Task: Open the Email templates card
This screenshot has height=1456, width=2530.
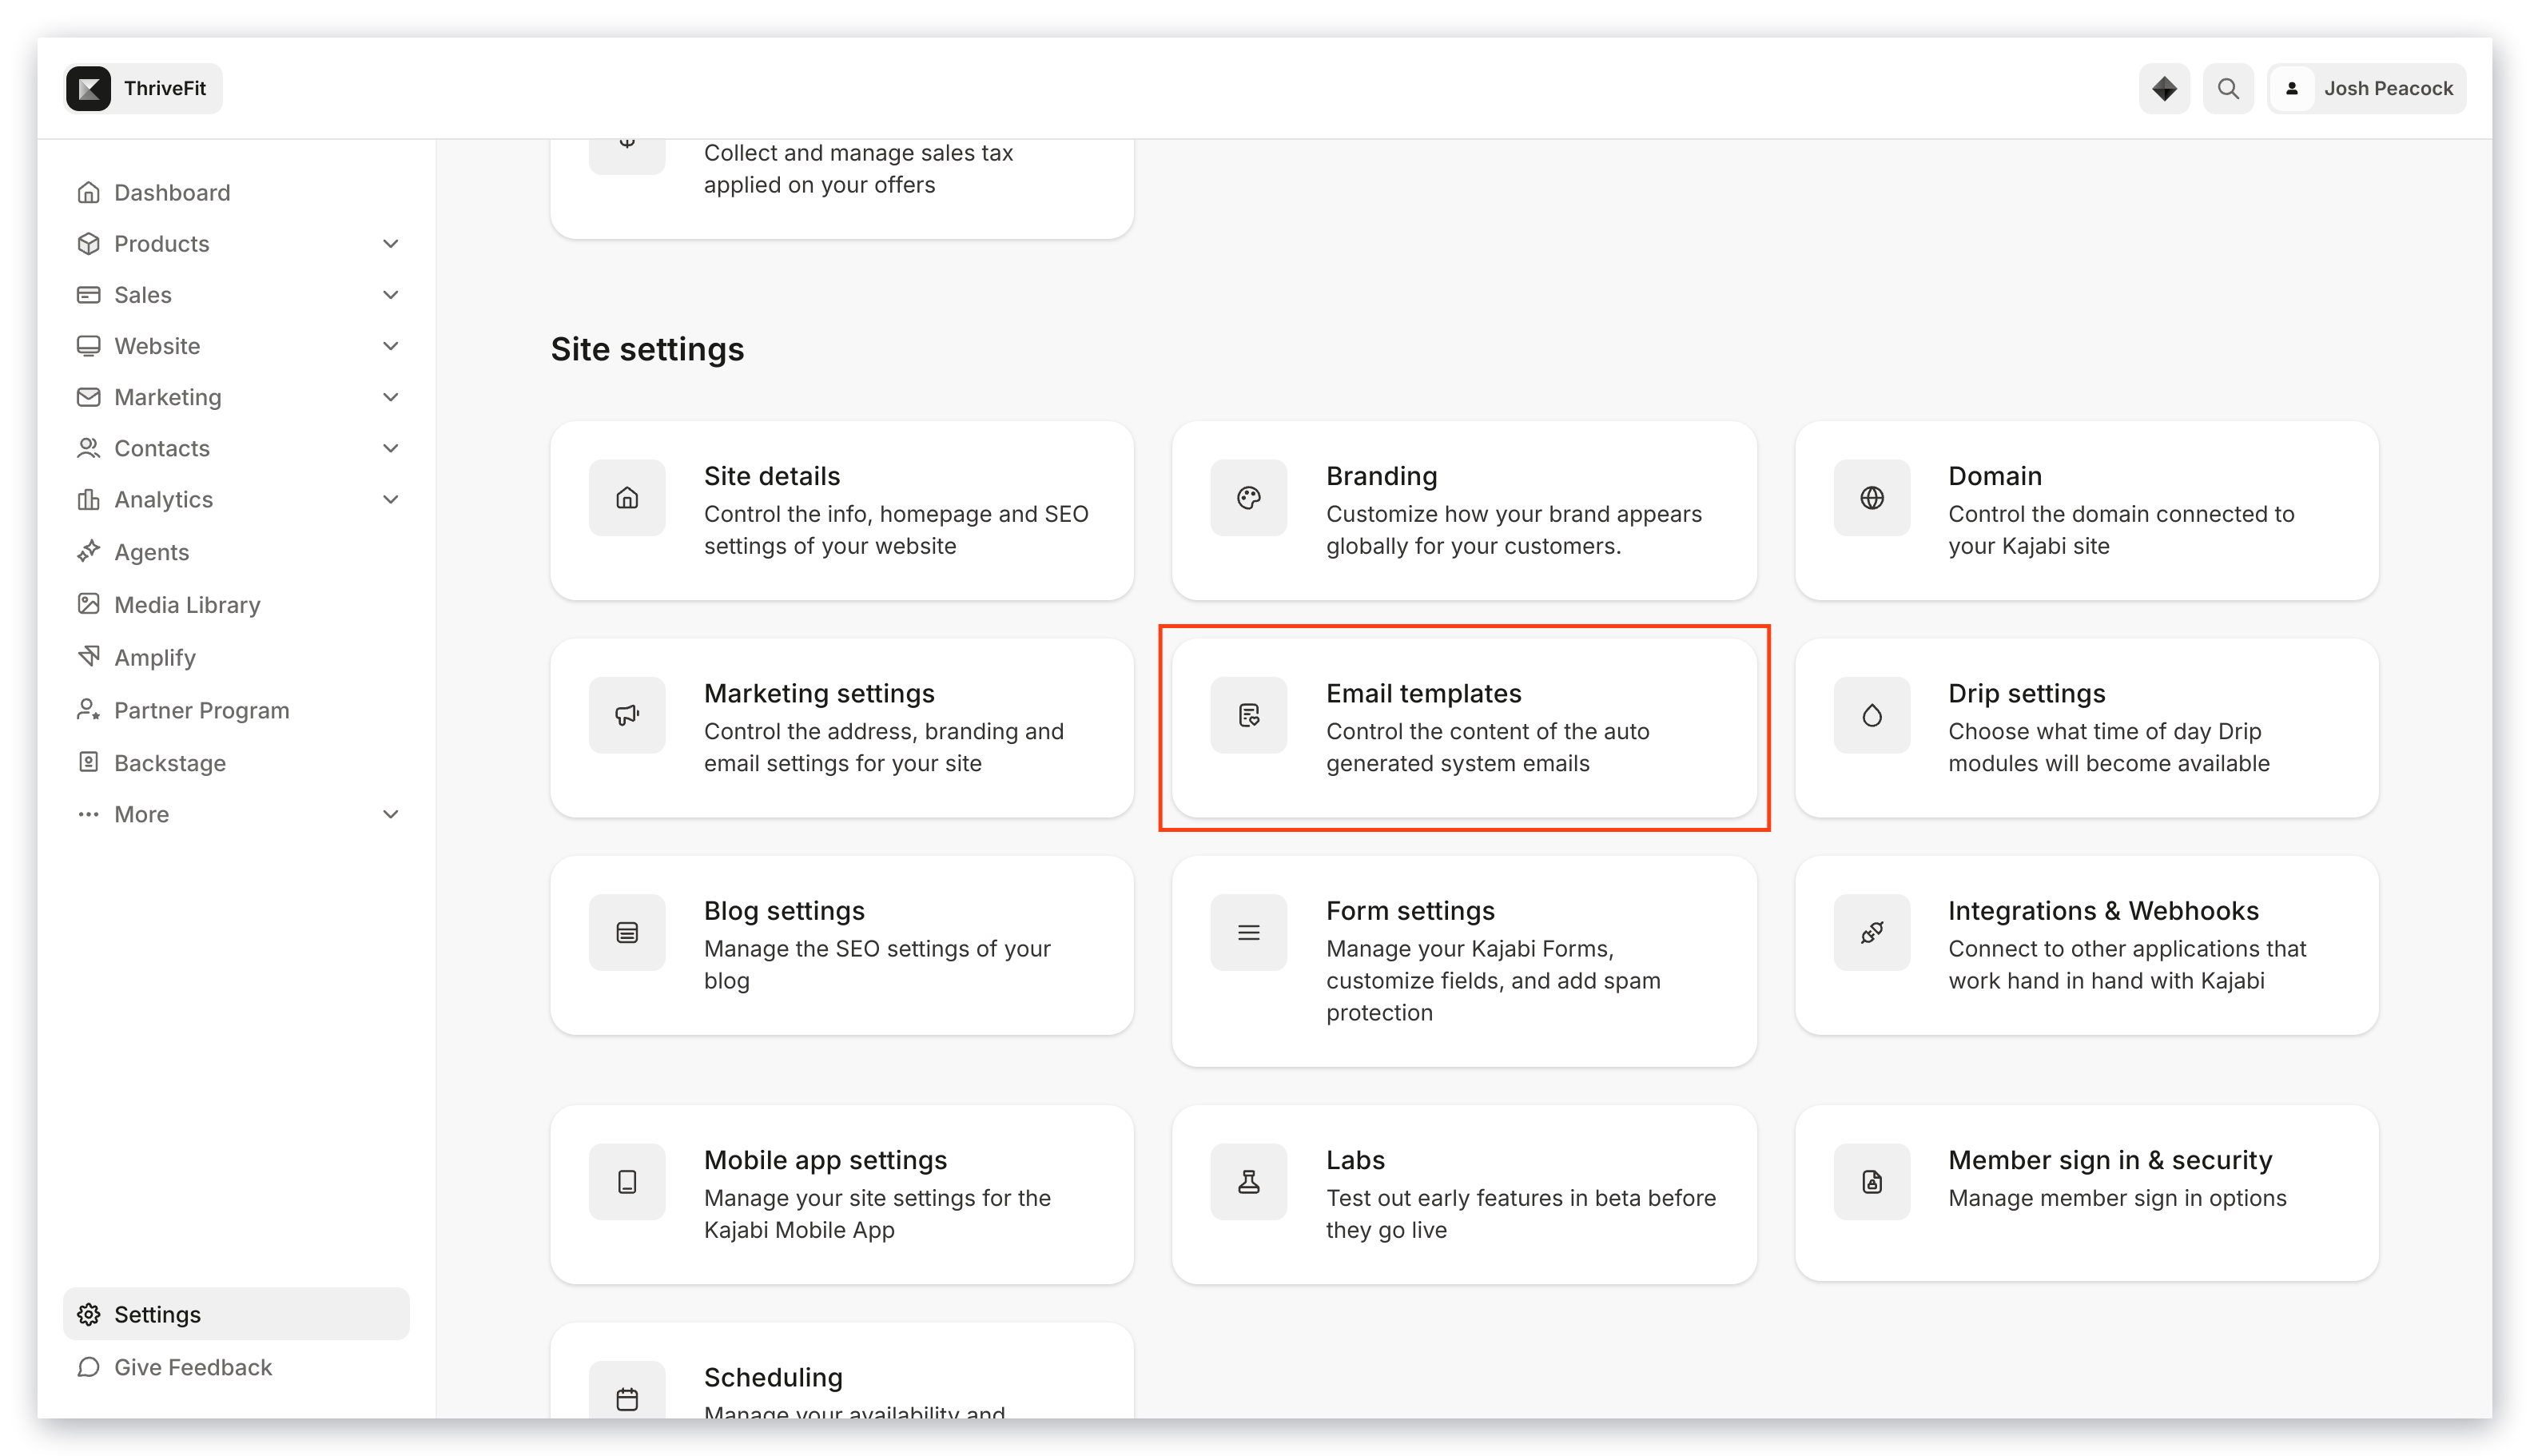Action: [x=1463, y=727]
